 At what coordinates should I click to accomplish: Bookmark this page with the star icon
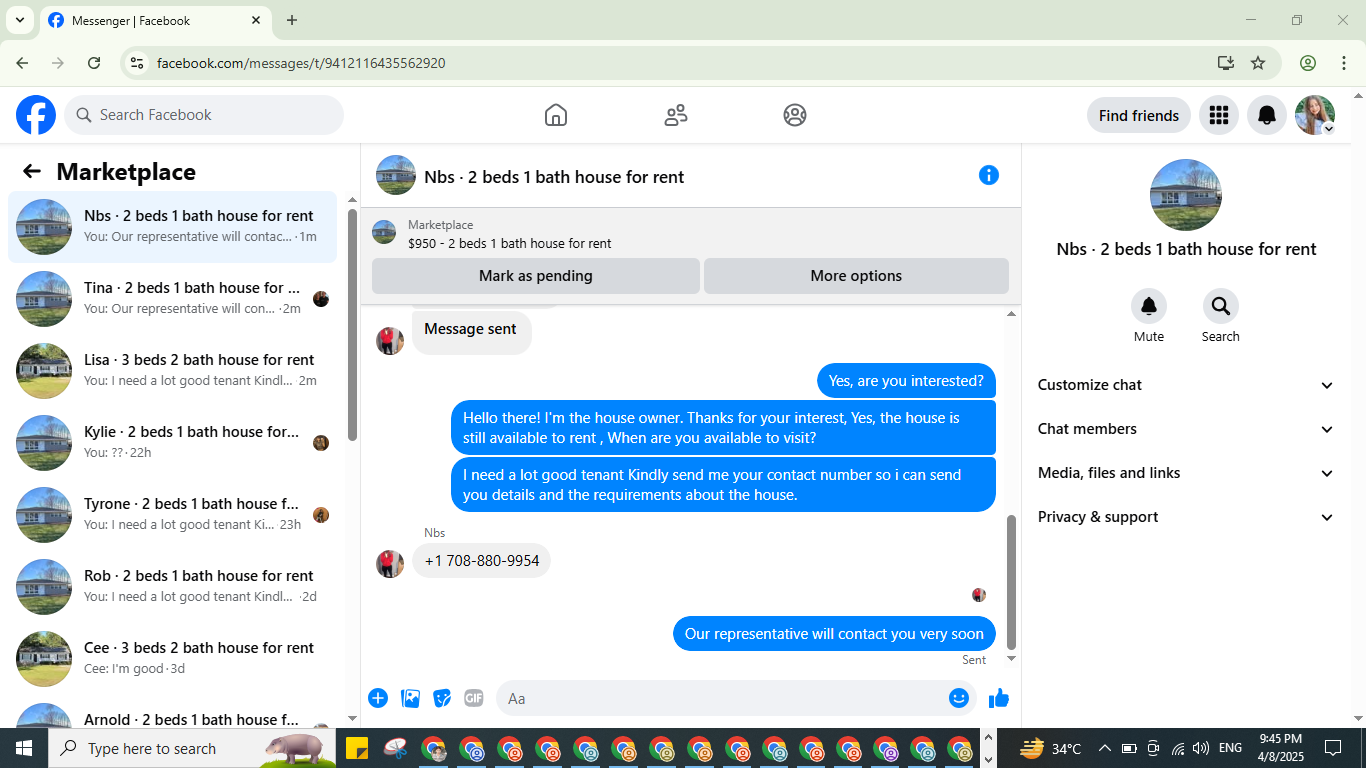pyautogui.click(x=1258, y=63)
